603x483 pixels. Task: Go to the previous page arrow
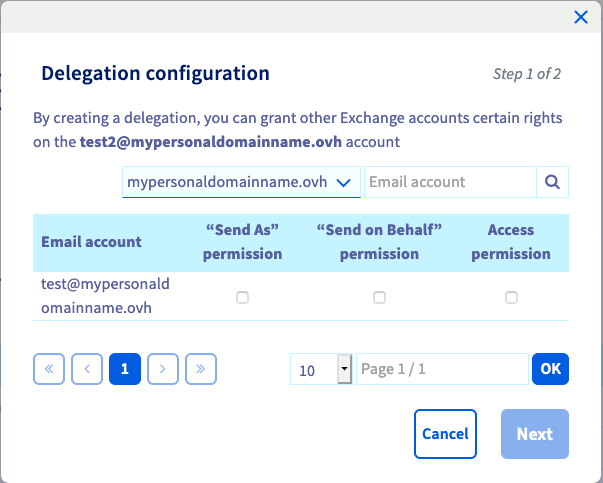click(87, 369)
